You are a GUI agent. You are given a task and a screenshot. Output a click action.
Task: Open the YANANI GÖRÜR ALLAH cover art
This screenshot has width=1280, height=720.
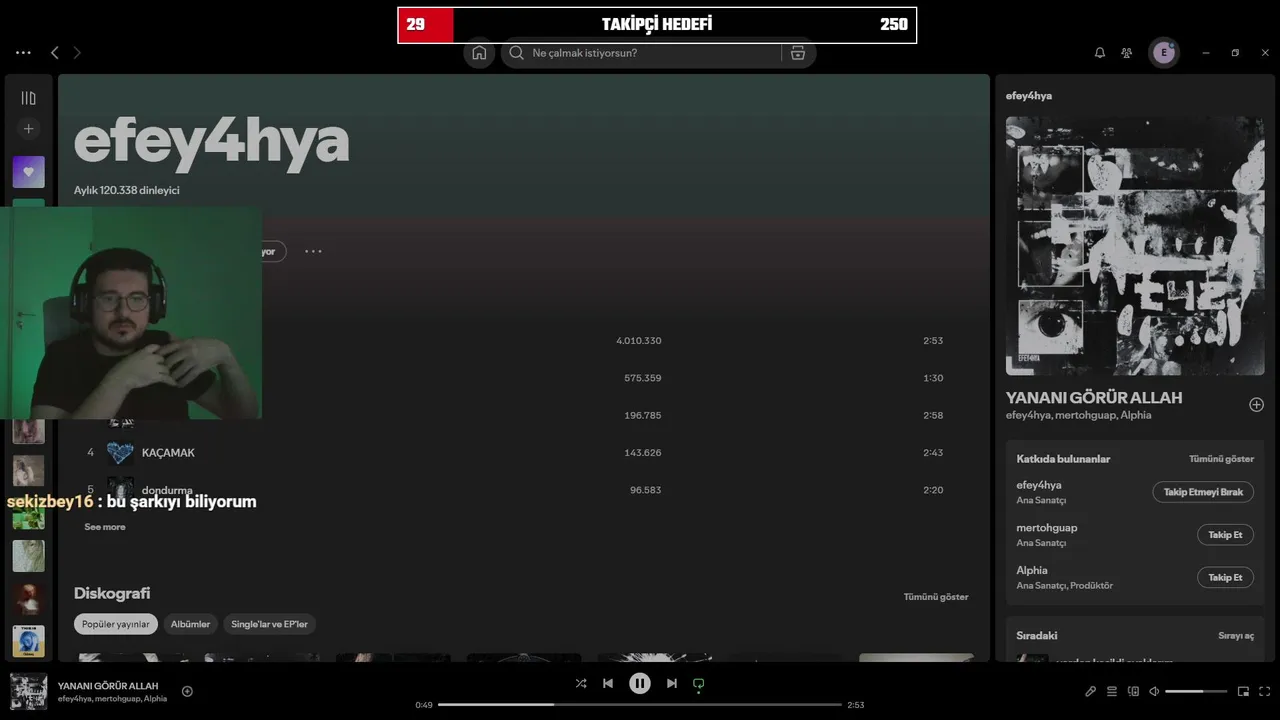pyautogui.click(x=1135, y=246)
